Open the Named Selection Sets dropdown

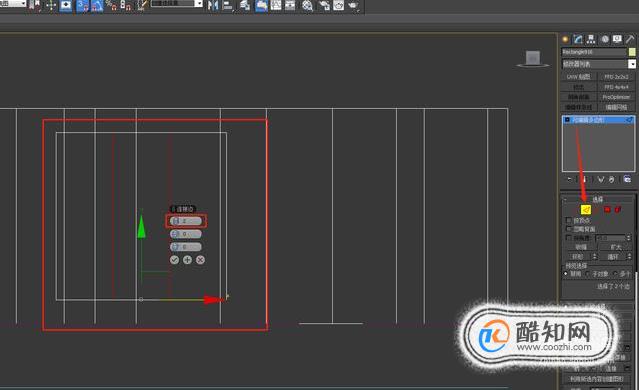(177, 4)
